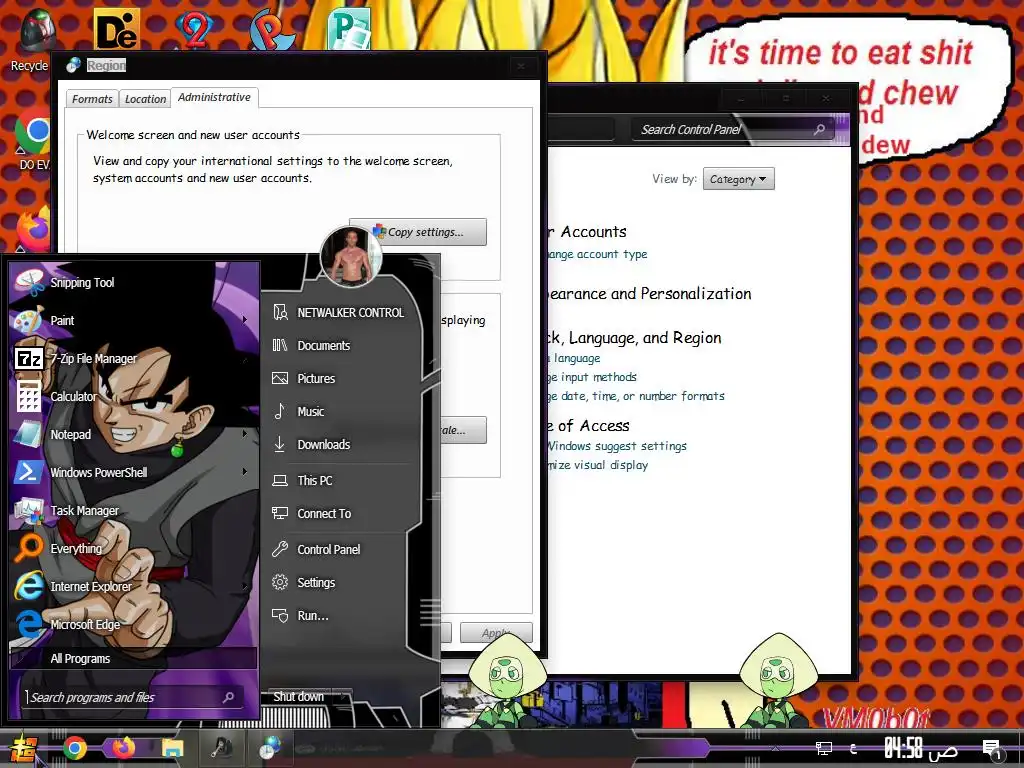Launch Microsoft Edge from Start menu
1024x768 pixels.
click(x=134, y=624)
